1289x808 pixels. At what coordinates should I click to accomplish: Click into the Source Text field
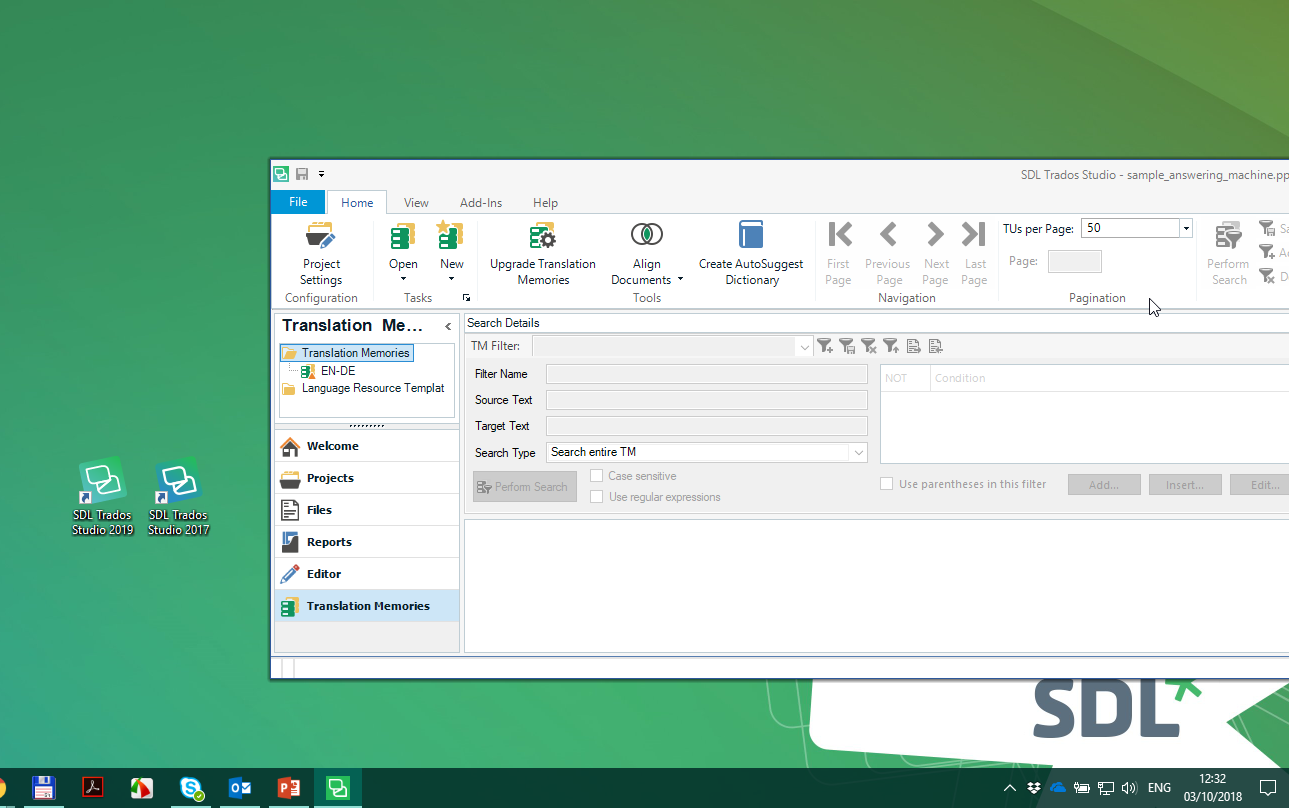pos(706,400)
